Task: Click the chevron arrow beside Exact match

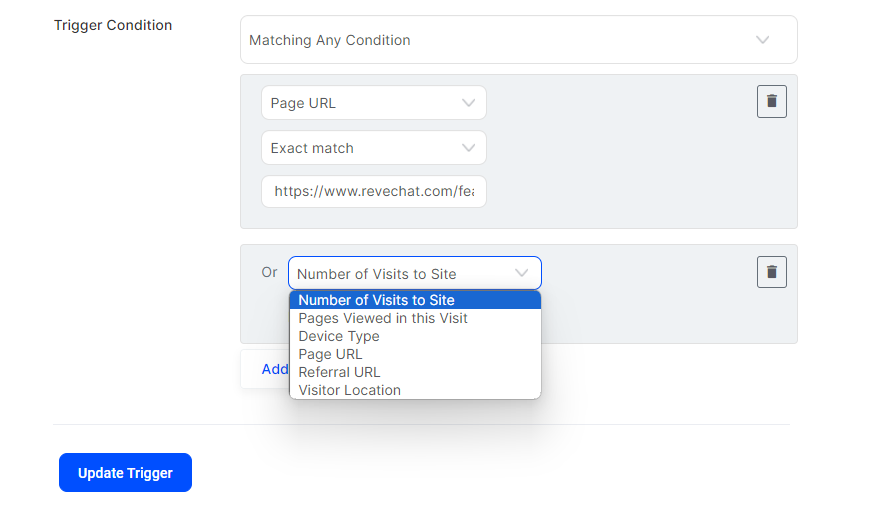Action: click(468, 148)
